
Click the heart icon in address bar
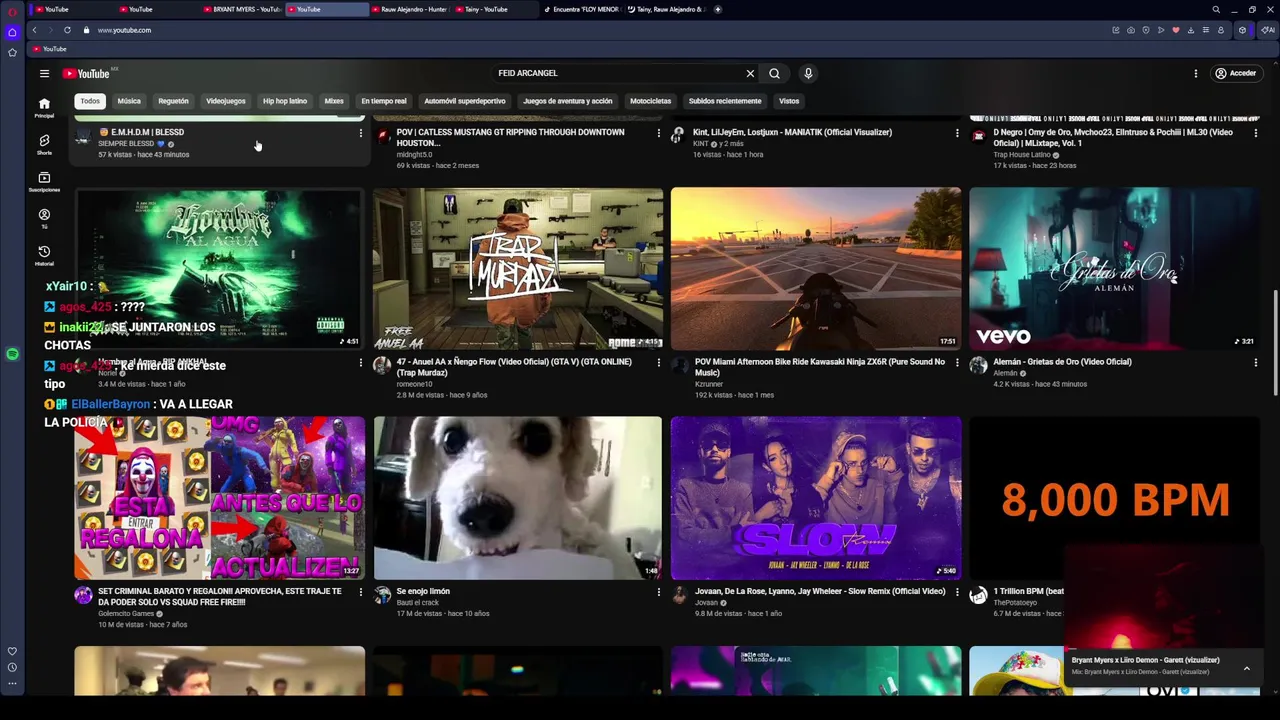pos(1175,30)
